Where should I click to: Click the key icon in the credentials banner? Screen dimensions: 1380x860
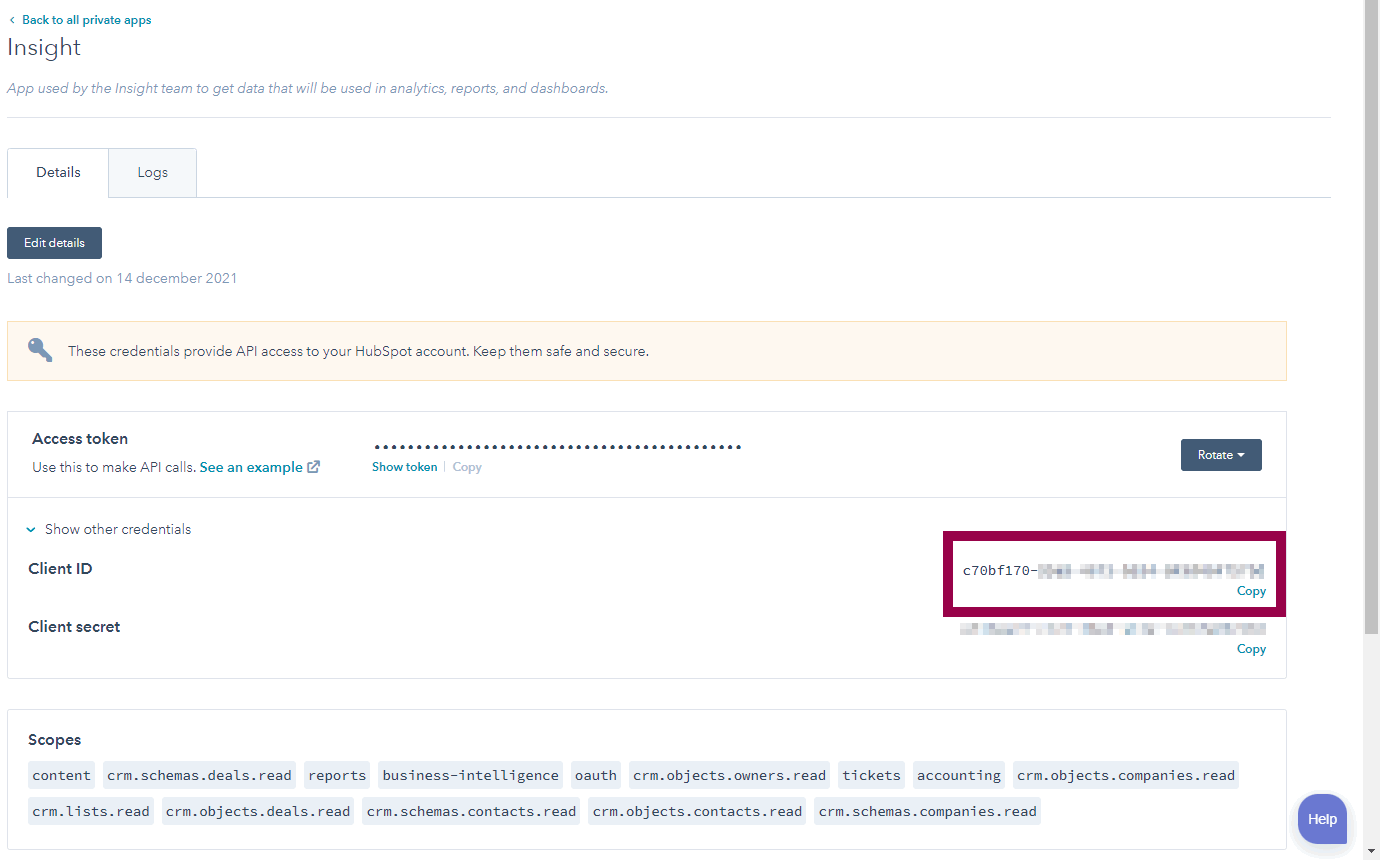click(40, 349)
